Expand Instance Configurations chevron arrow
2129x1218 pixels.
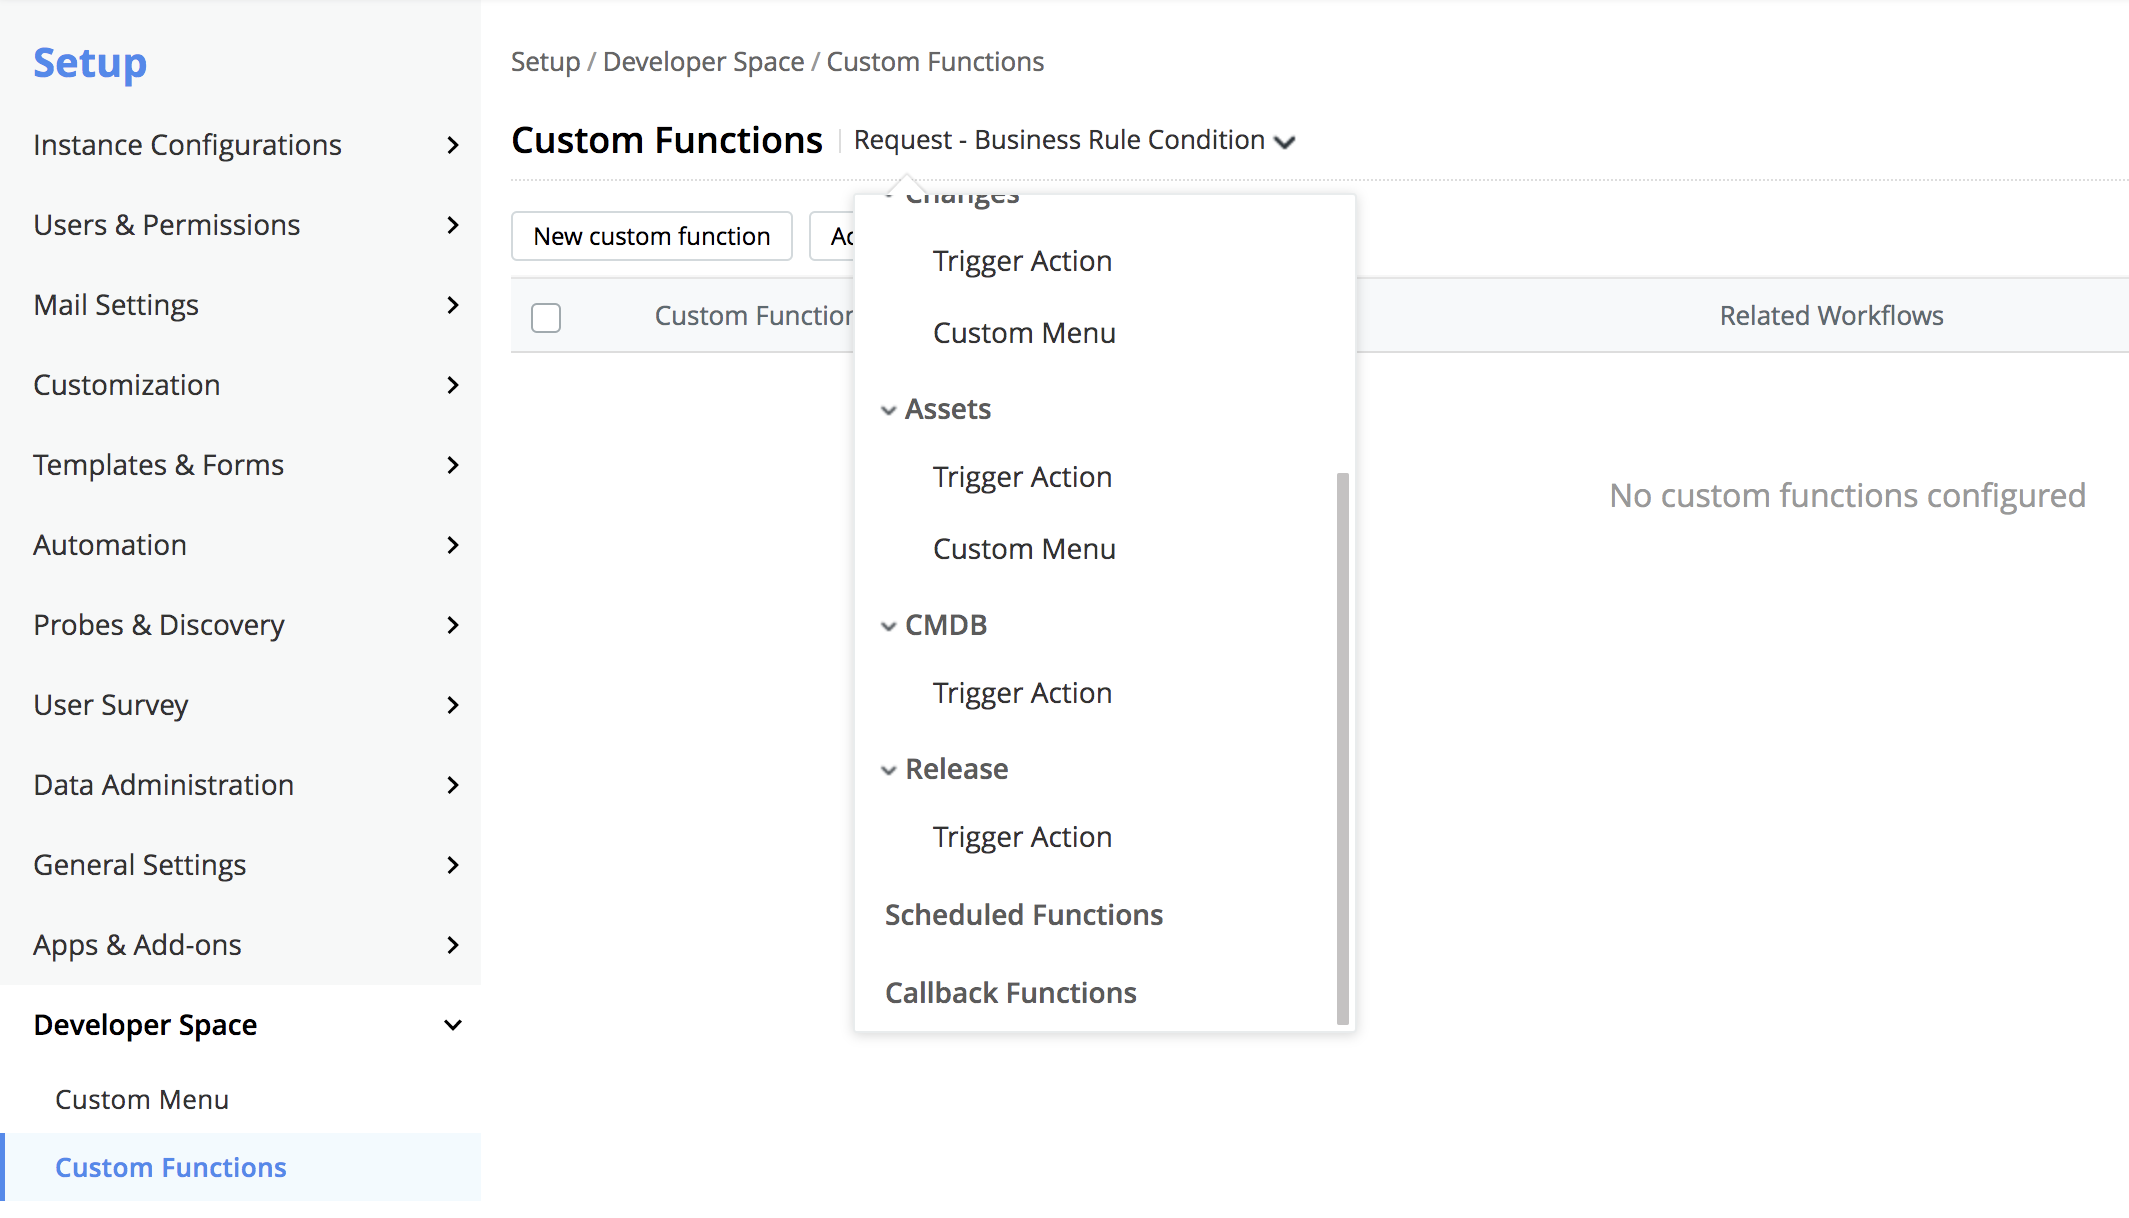click(453, 145)
